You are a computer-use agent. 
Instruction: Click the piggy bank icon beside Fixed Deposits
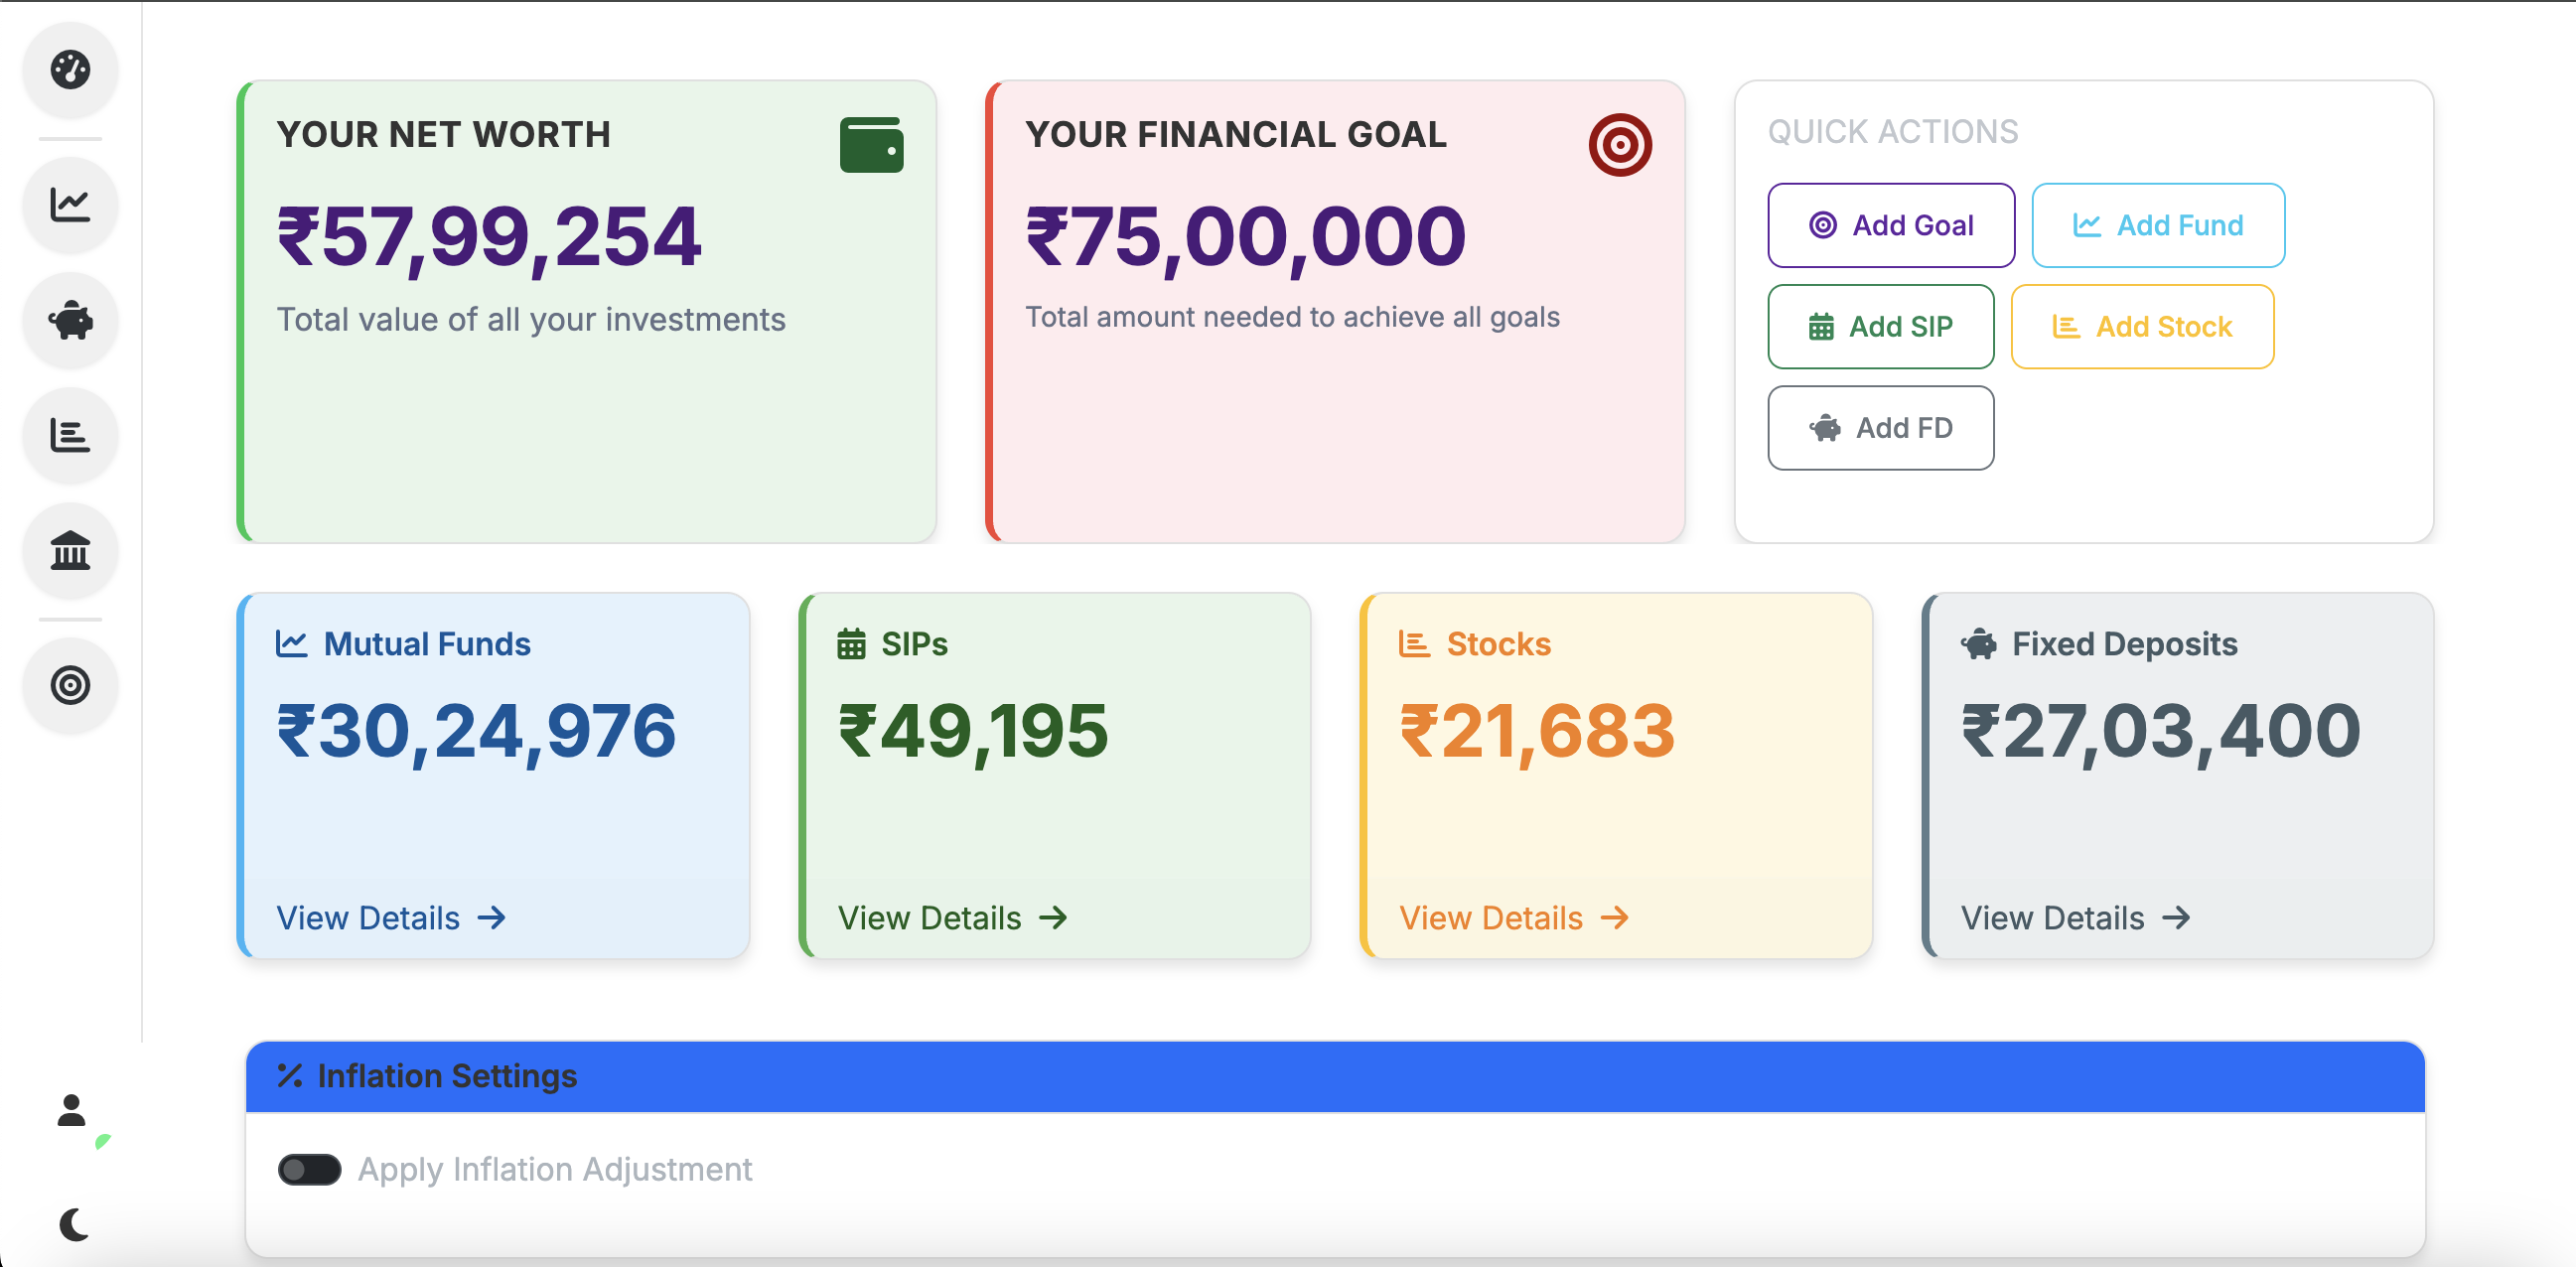click(x=1979, y=644)
